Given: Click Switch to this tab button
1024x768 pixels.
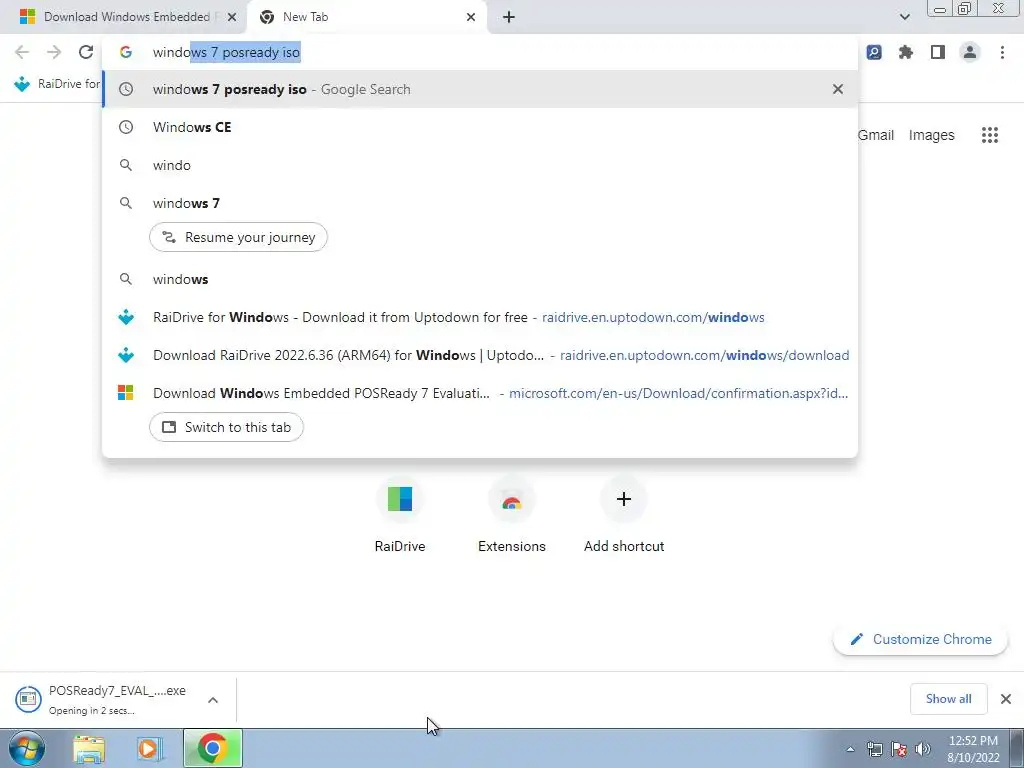Looking at the screenshot, I should click(x=226, y=427).
